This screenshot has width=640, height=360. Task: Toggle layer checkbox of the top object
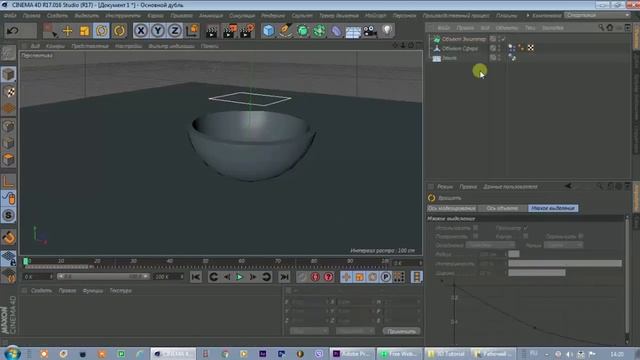(493, 39)
